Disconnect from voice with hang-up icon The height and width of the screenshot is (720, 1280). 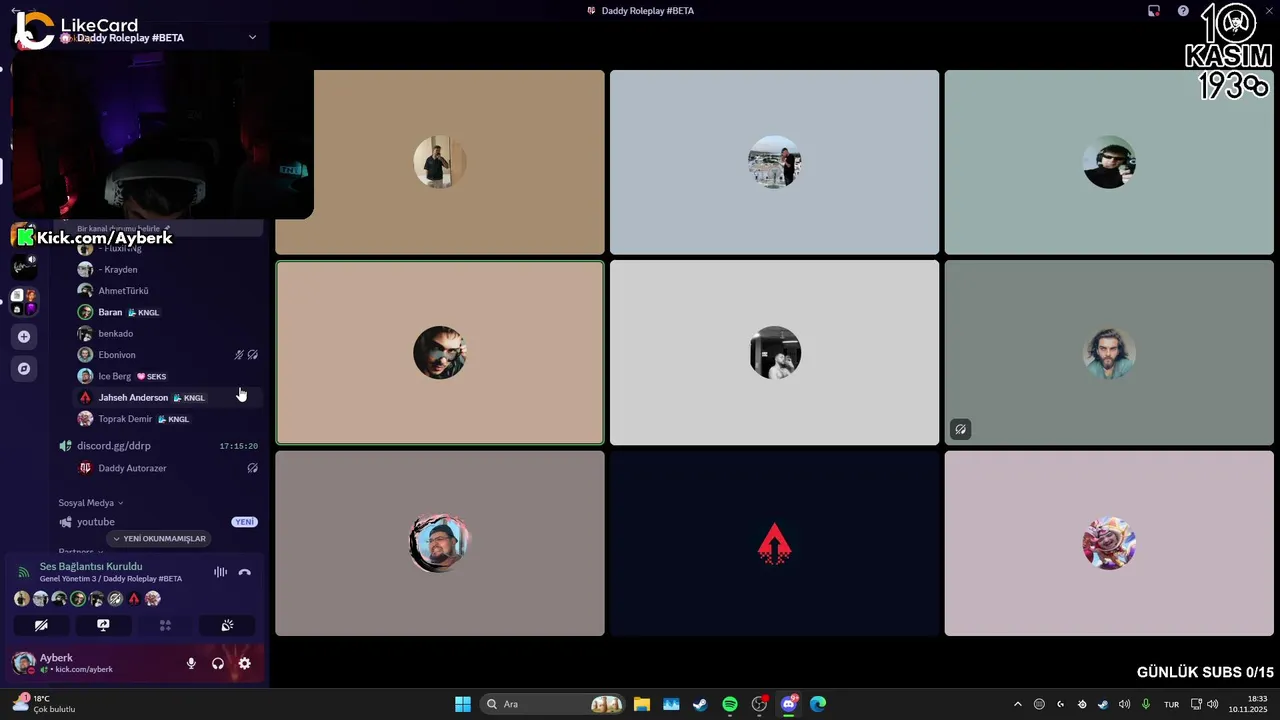point(245,572)
